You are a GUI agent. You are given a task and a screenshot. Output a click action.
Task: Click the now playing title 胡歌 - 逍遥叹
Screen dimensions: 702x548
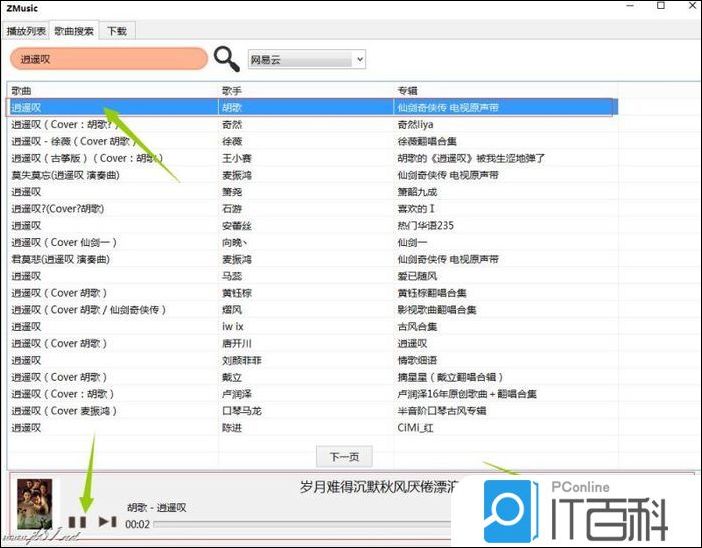[156, 507]
